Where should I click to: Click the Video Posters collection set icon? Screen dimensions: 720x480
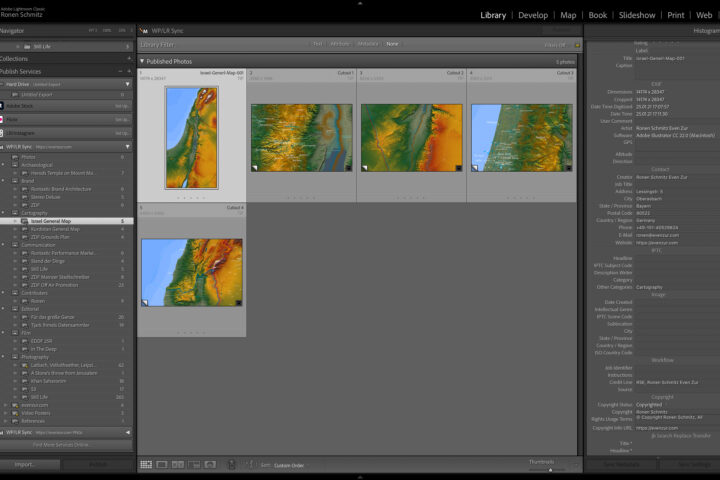click(15, 413)
